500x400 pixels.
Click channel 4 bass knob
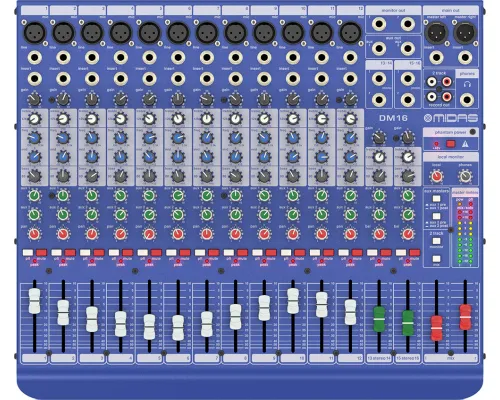pyautogui.click(x=121, y=176)
